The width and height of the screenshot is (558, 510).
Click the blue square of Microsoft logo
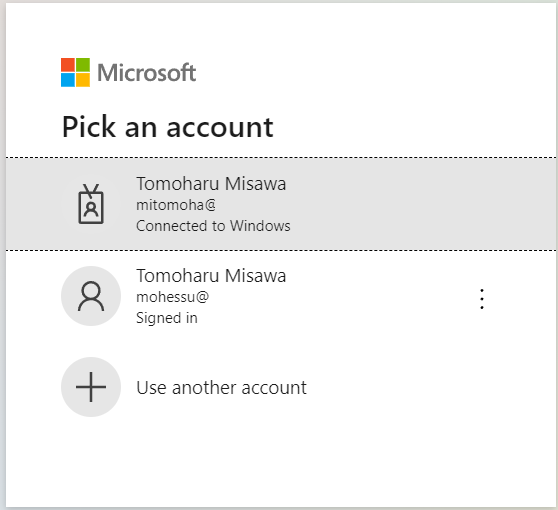pyautogui.click(x=68, y=80)
